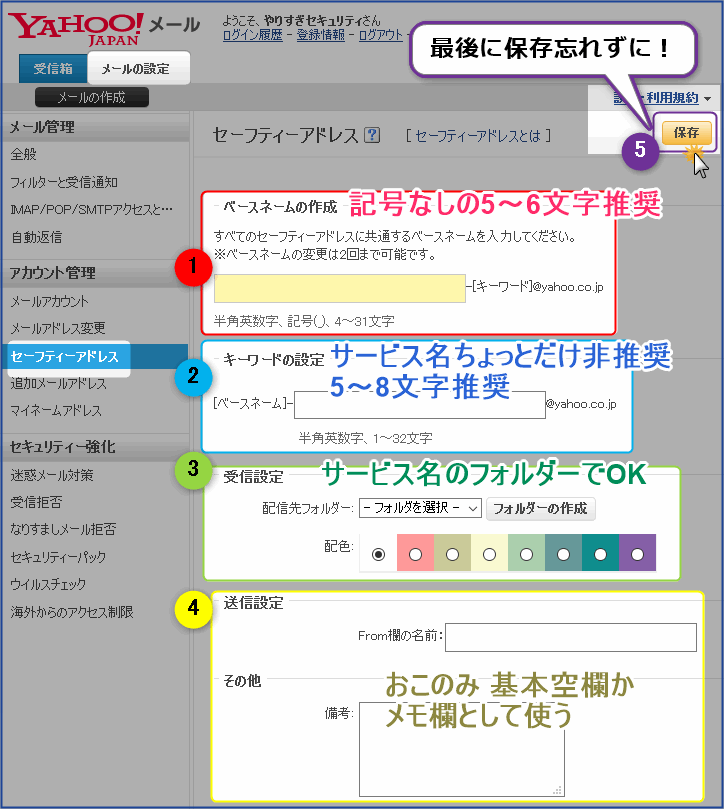The width and height of the screenshot is (724, 809).
Task: Focus the yellow ベースネーム input field
Action: (x=340, y=288)
